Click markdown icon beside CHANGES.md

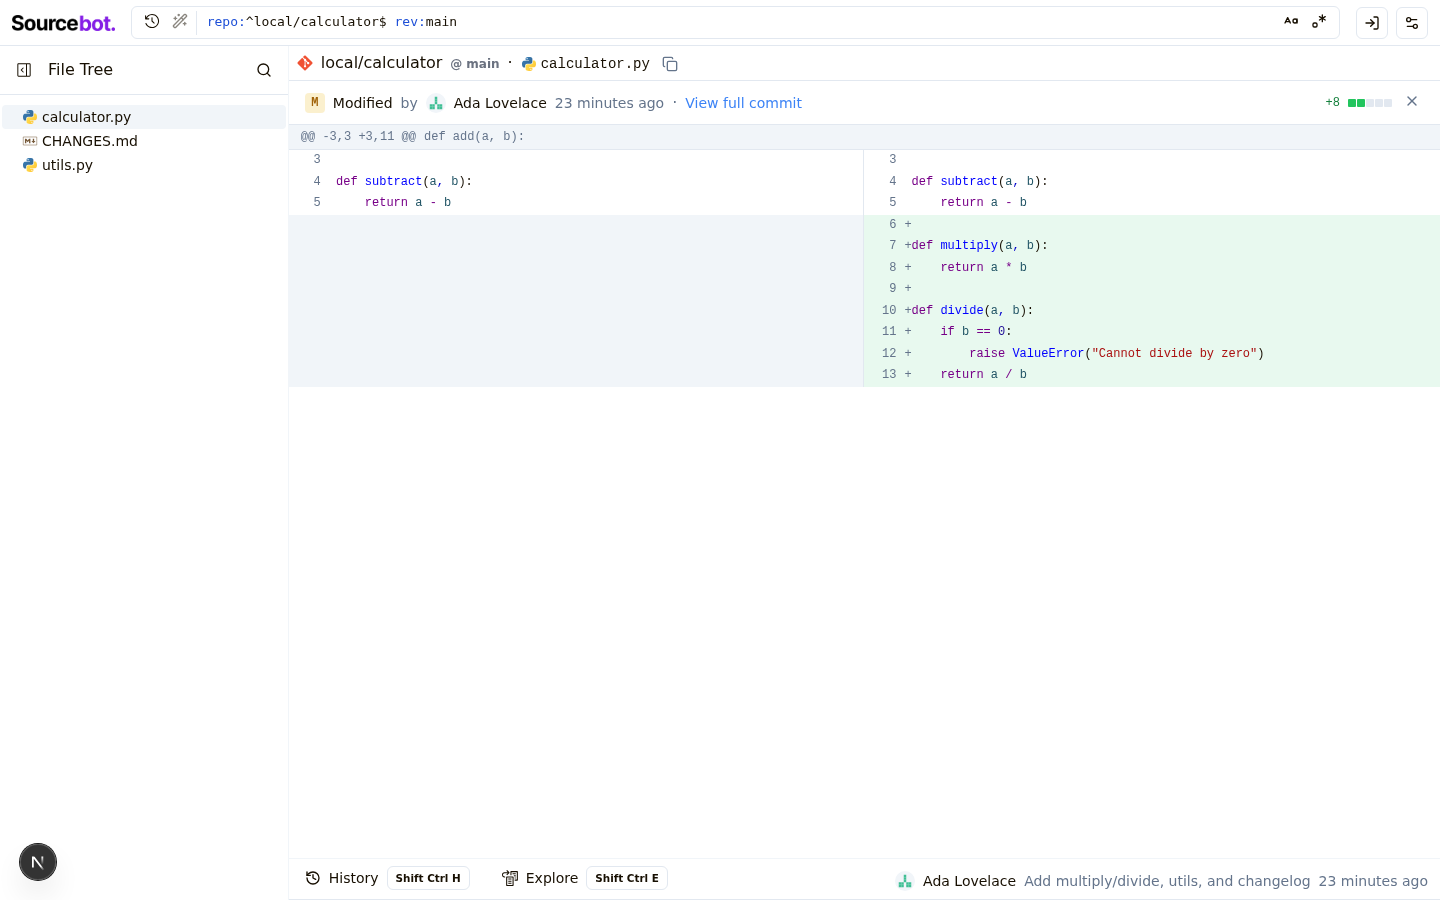(30, 141)
